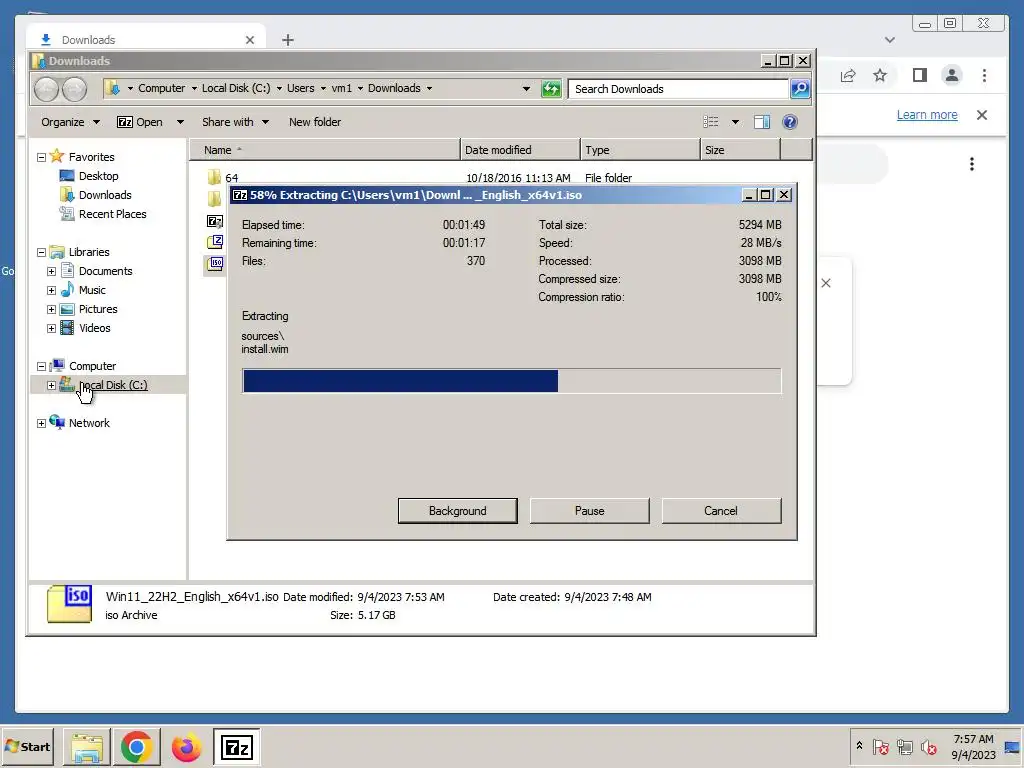Open new tab in Chrome
The image size is (1024, 768).
288,40
